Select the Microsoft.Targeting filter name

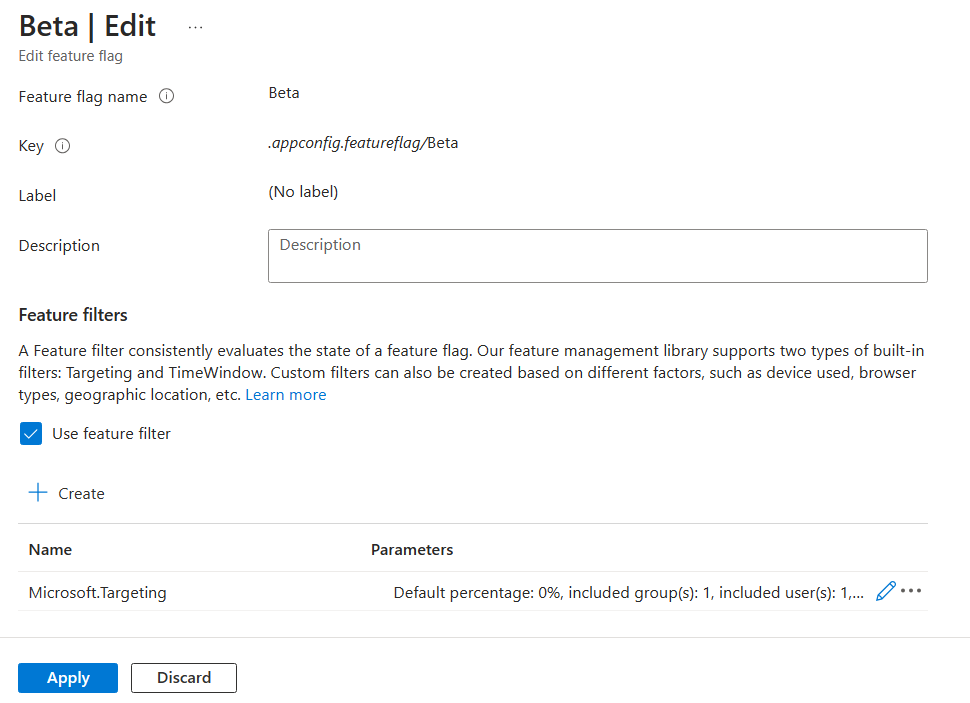pyautogui.click(x=97, y=593)
